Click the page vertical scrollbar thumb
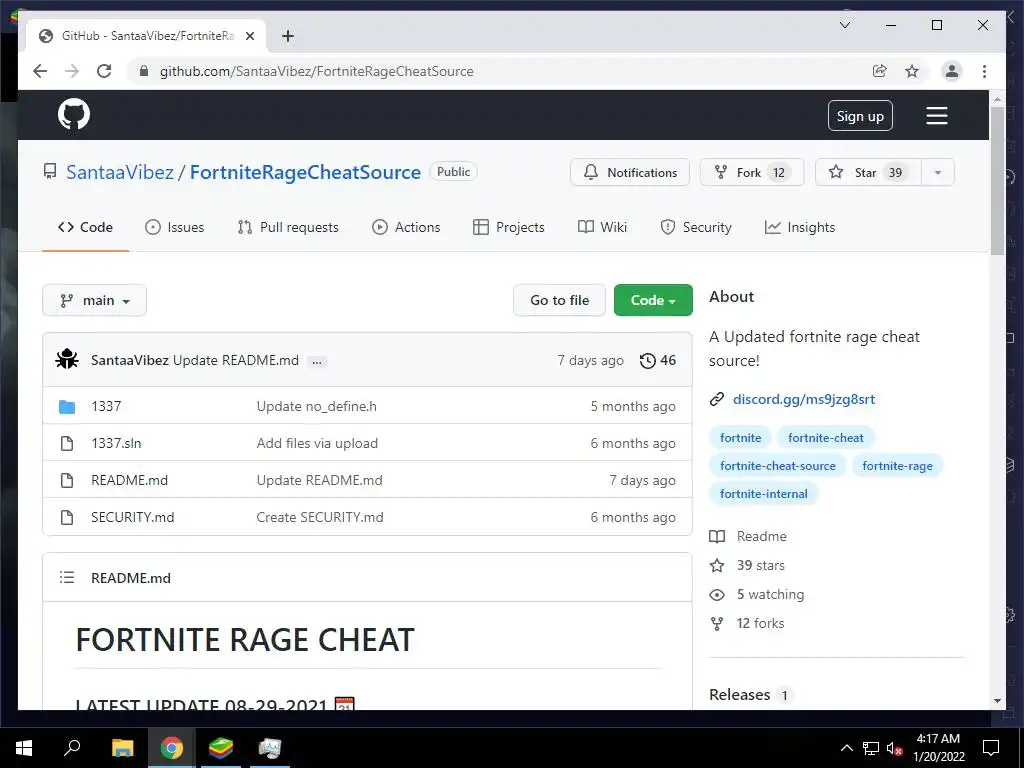The height and width of the screenshot is (768, 1024). tap(997, 180)
